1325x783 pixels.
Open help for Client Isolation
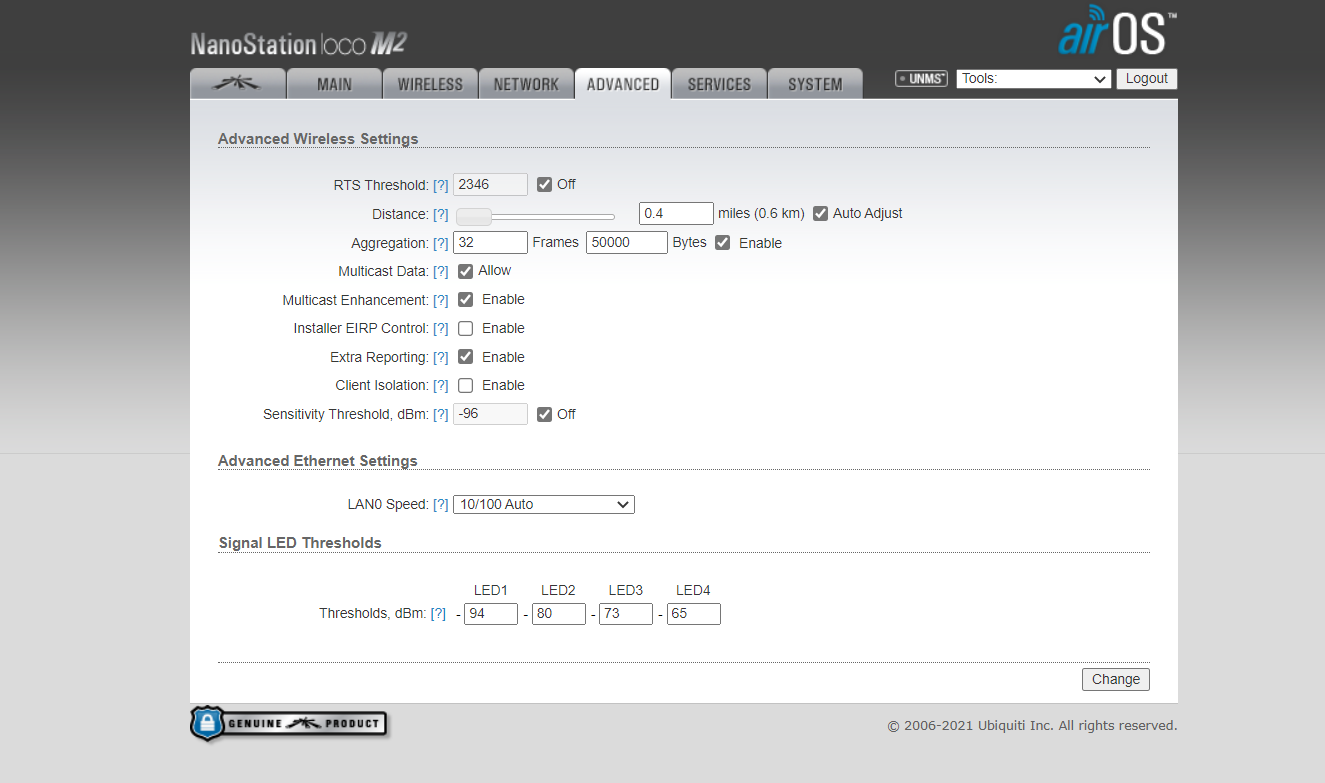pyautogui.click(x=441, y=385)
